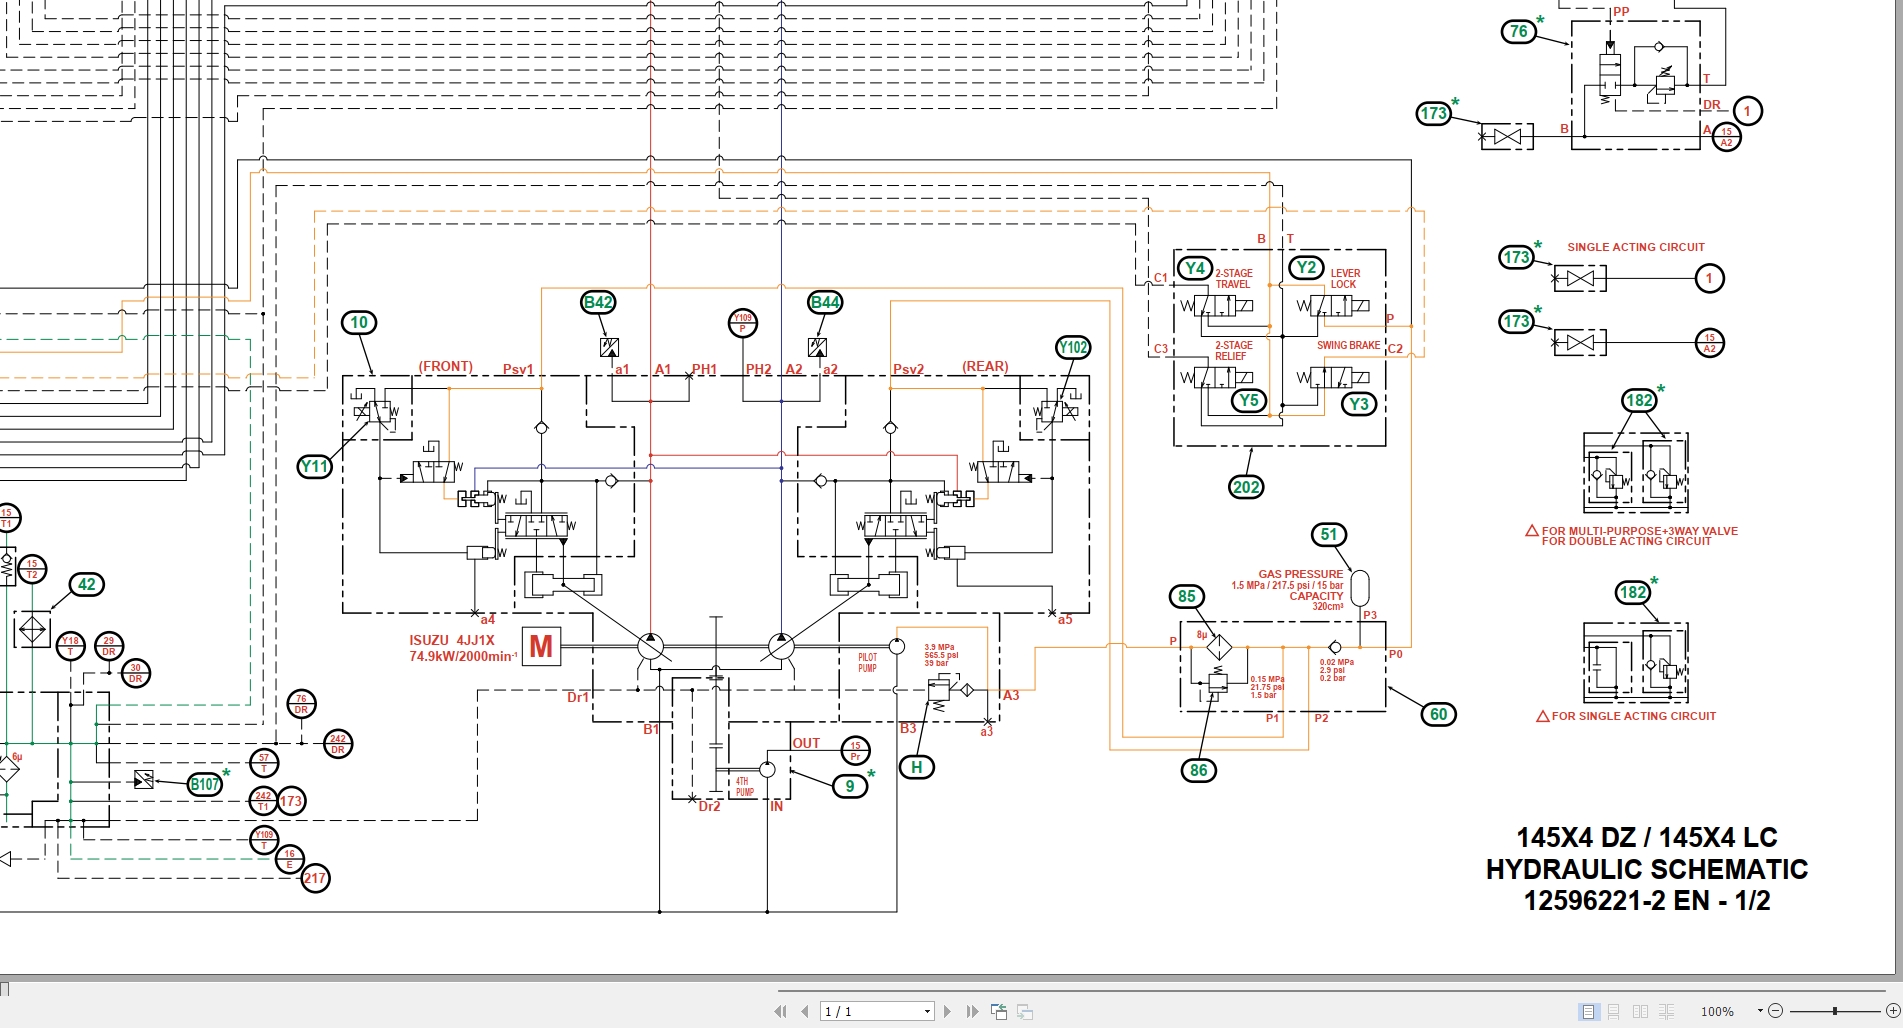Image resolution: width=1903 pixels, height=1028 pixels.
Task: Click the 100% zoom level label
Action: coord(1718,1011)
